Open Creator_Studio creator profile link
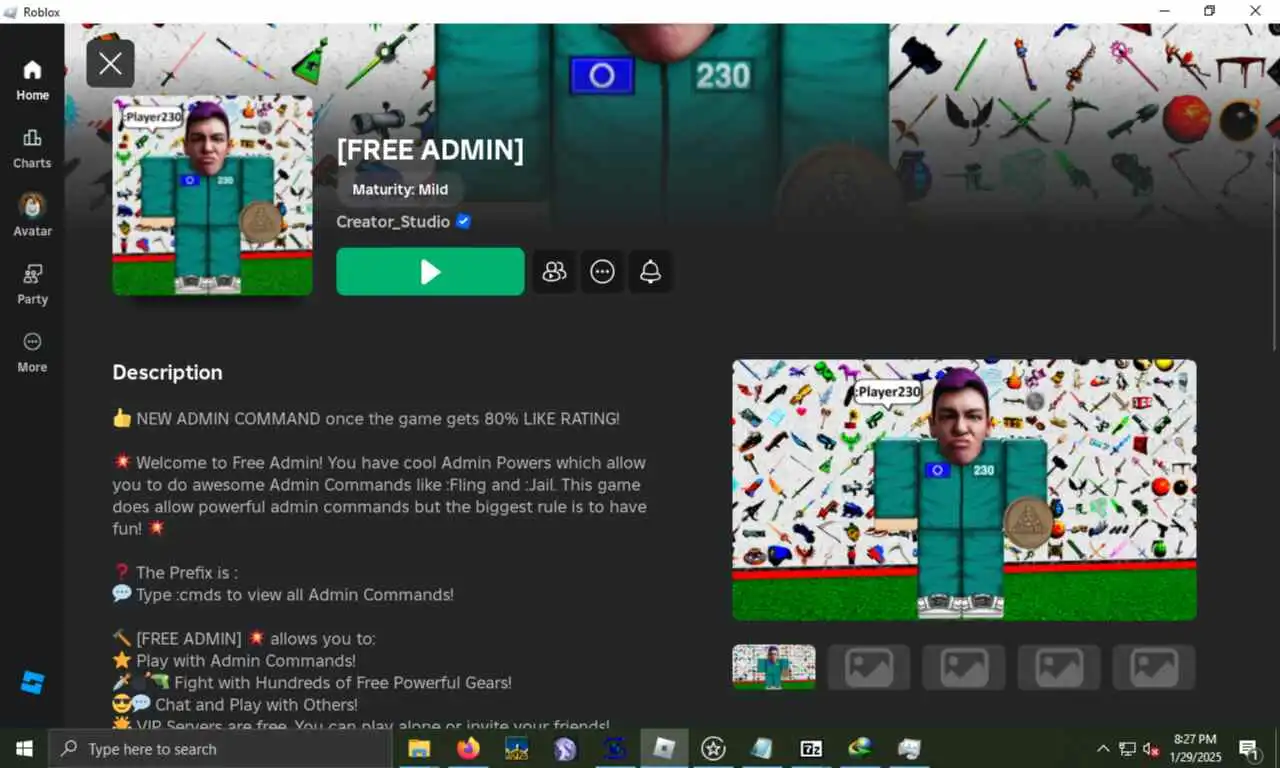The width and height of the screenshot is (1280, 768). coord(393,222)
